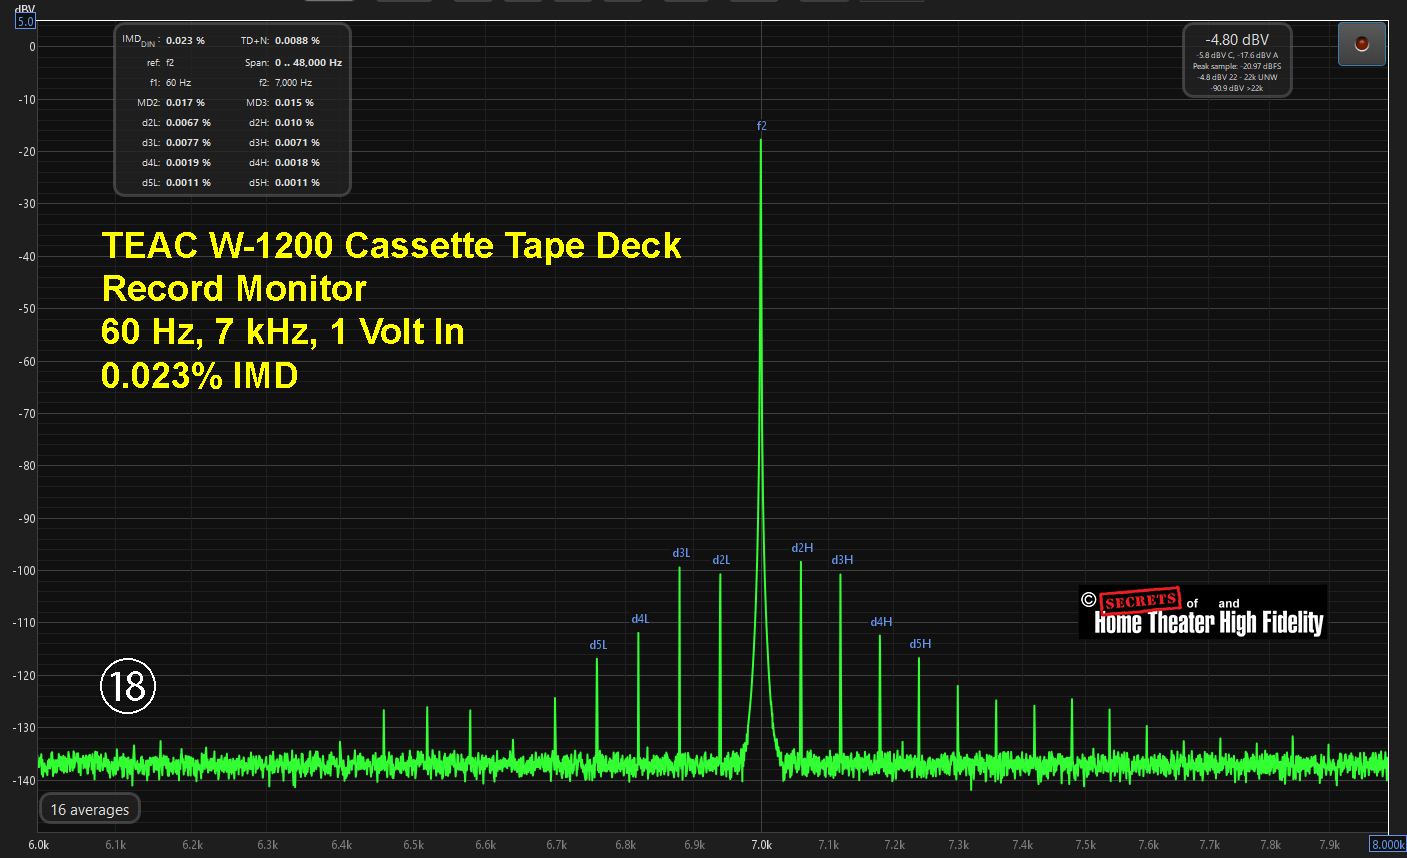Click the -20 level axis label
This screenshot has height=858, width=1407.
pos(26,152)
